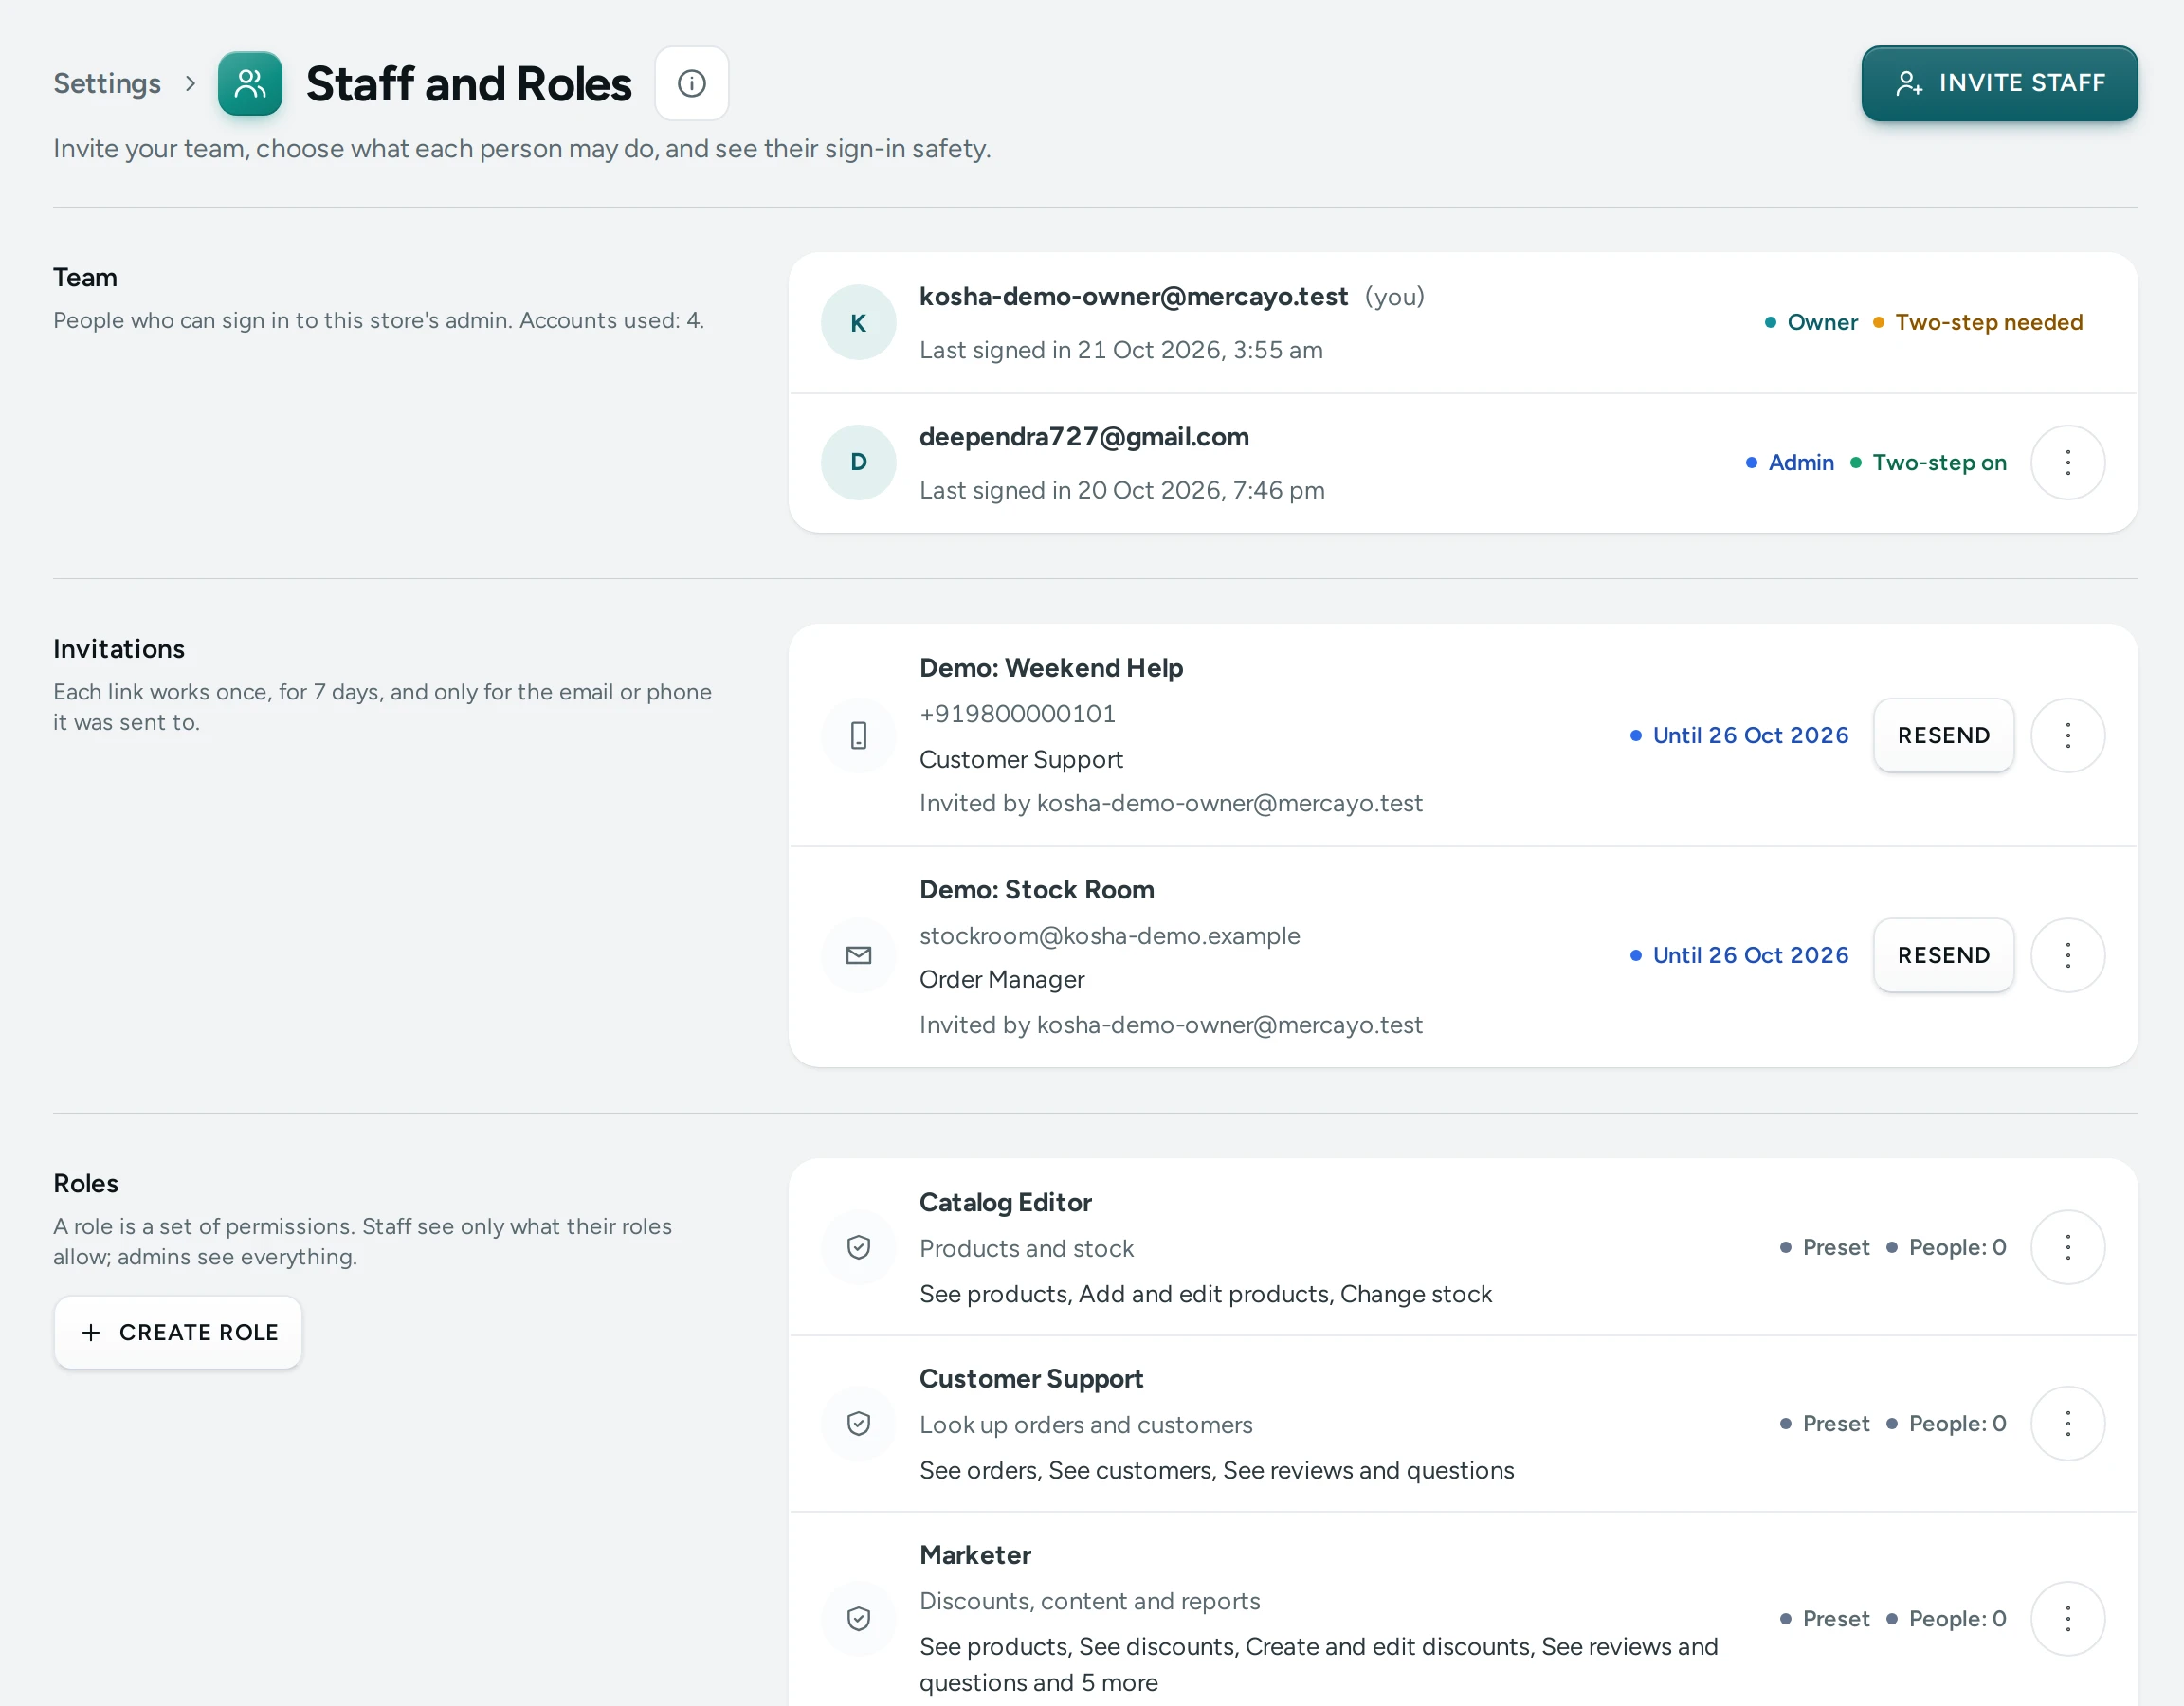Click the +919800000101 phone number
This screenshot has width=2184, height=1706.
click(1017, 714)
